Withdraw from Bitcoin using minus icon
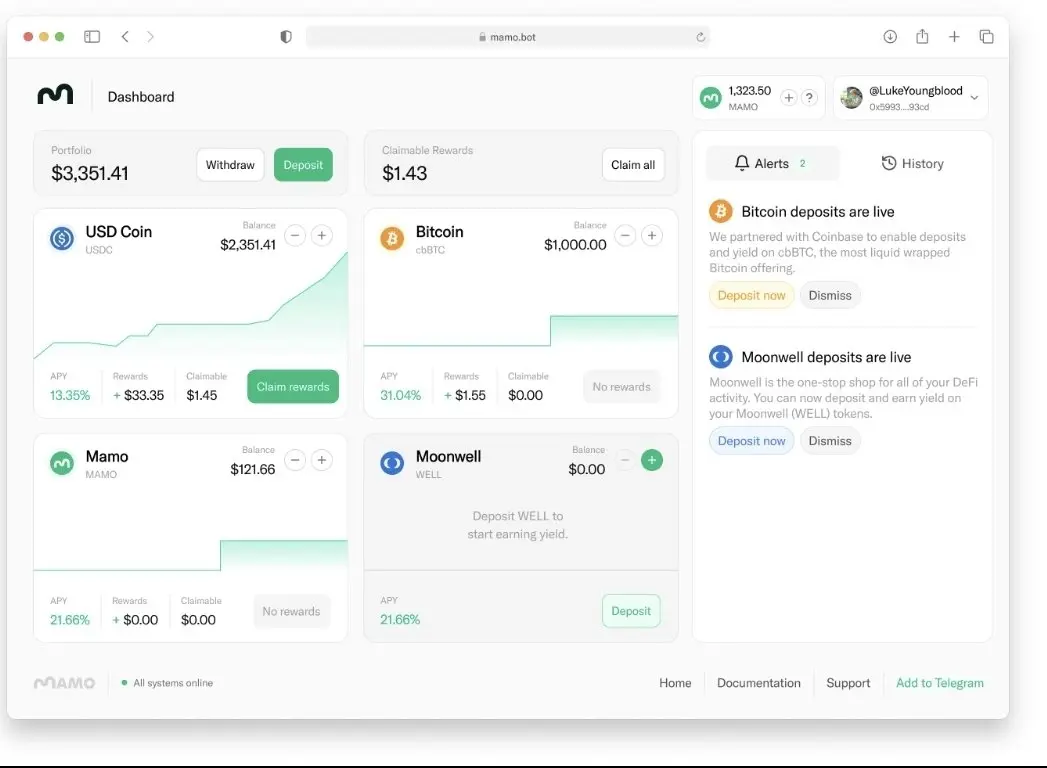Screen dimensions: 1047x768 [x=625, y=235]
